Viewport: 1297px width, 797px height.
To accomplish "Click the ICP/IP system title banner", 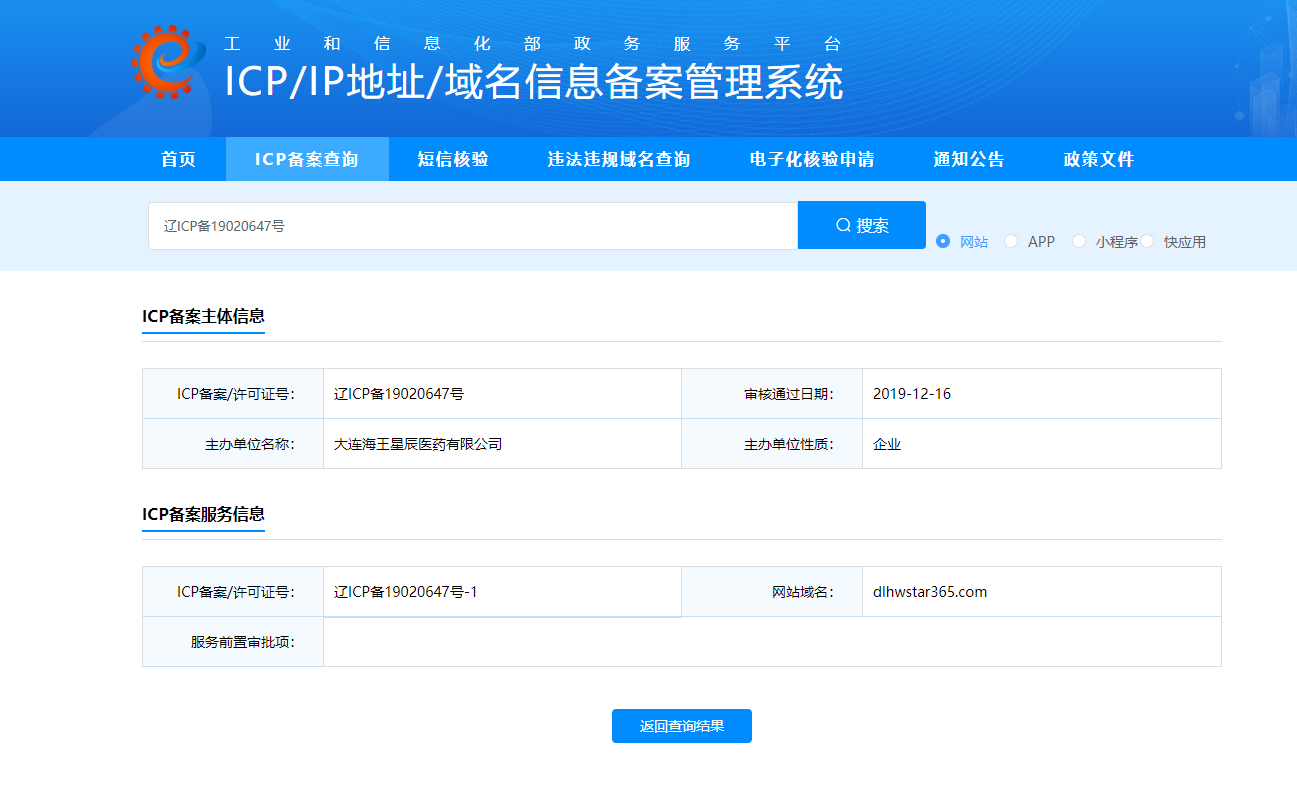I will 533,82.
